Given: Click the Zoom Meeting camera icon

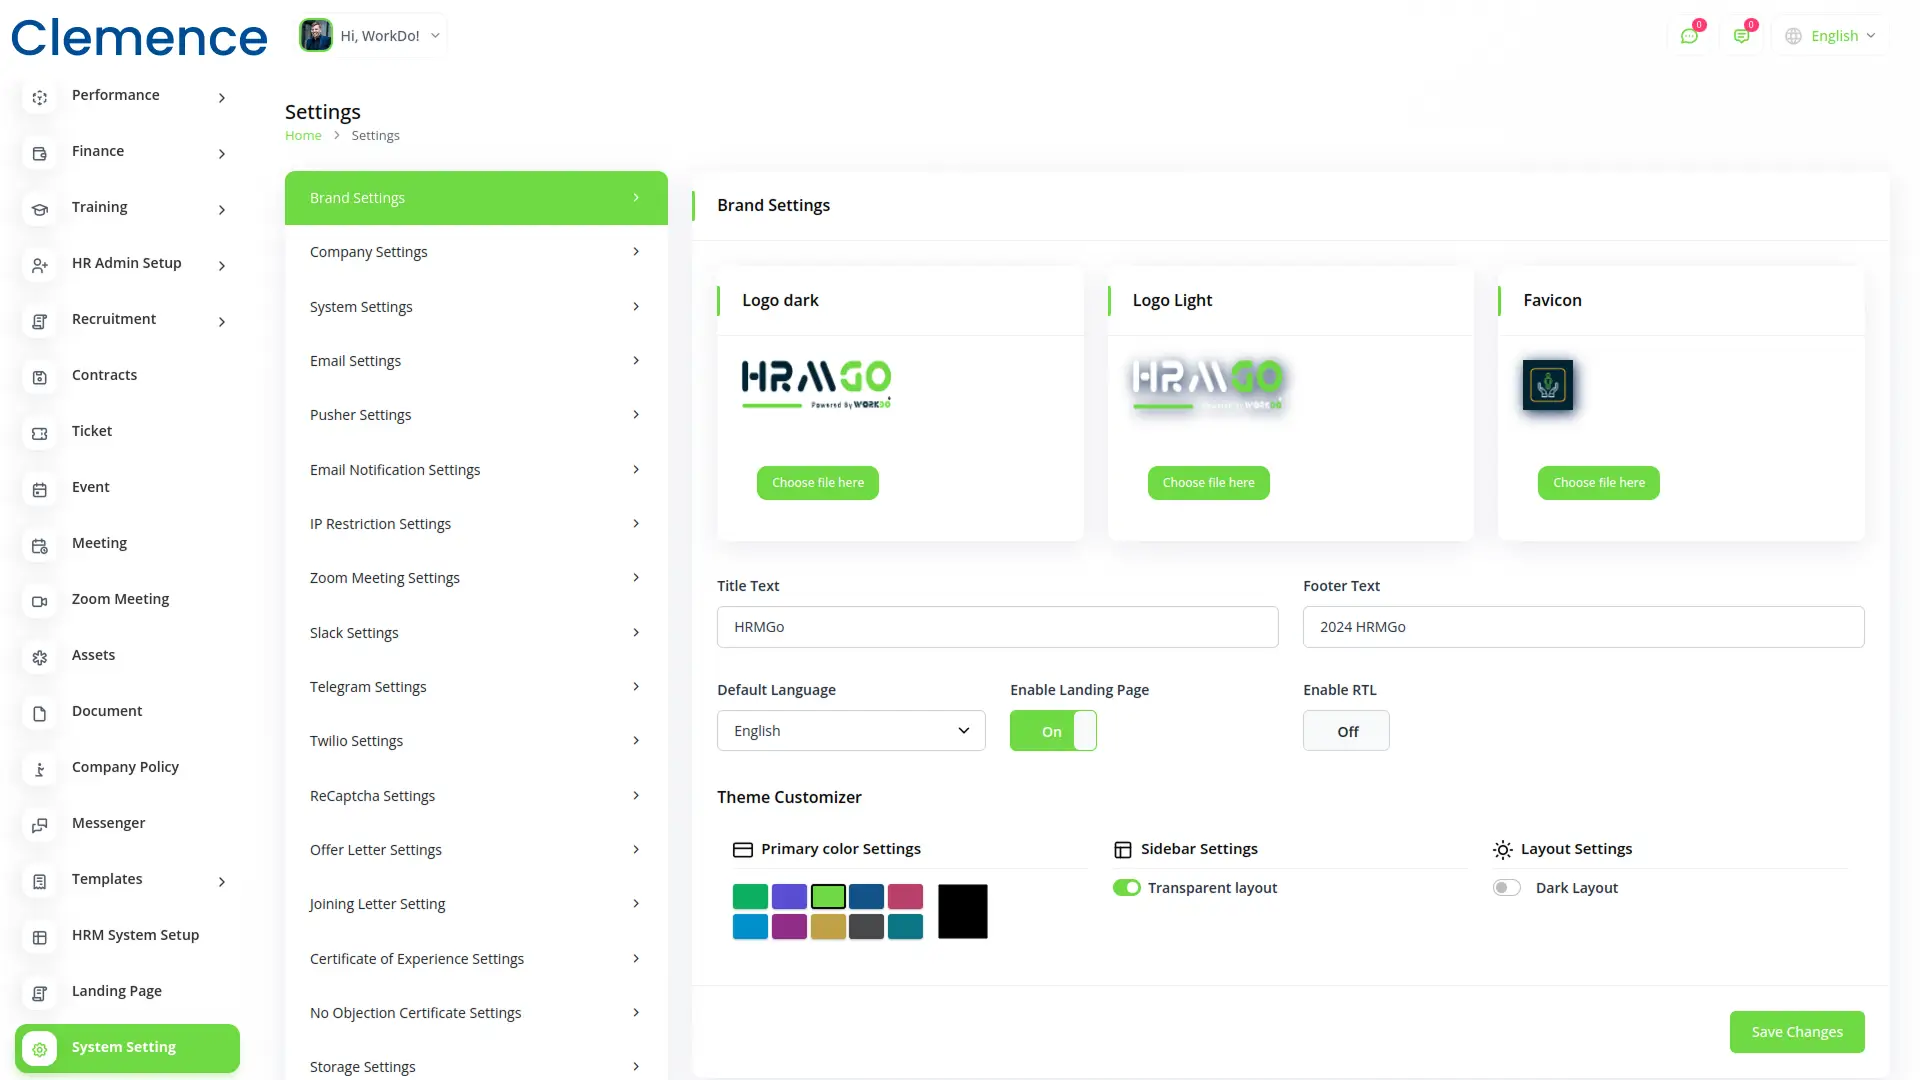Looking at the screenshot, I should pyautogui.click(x=40, y=601).
